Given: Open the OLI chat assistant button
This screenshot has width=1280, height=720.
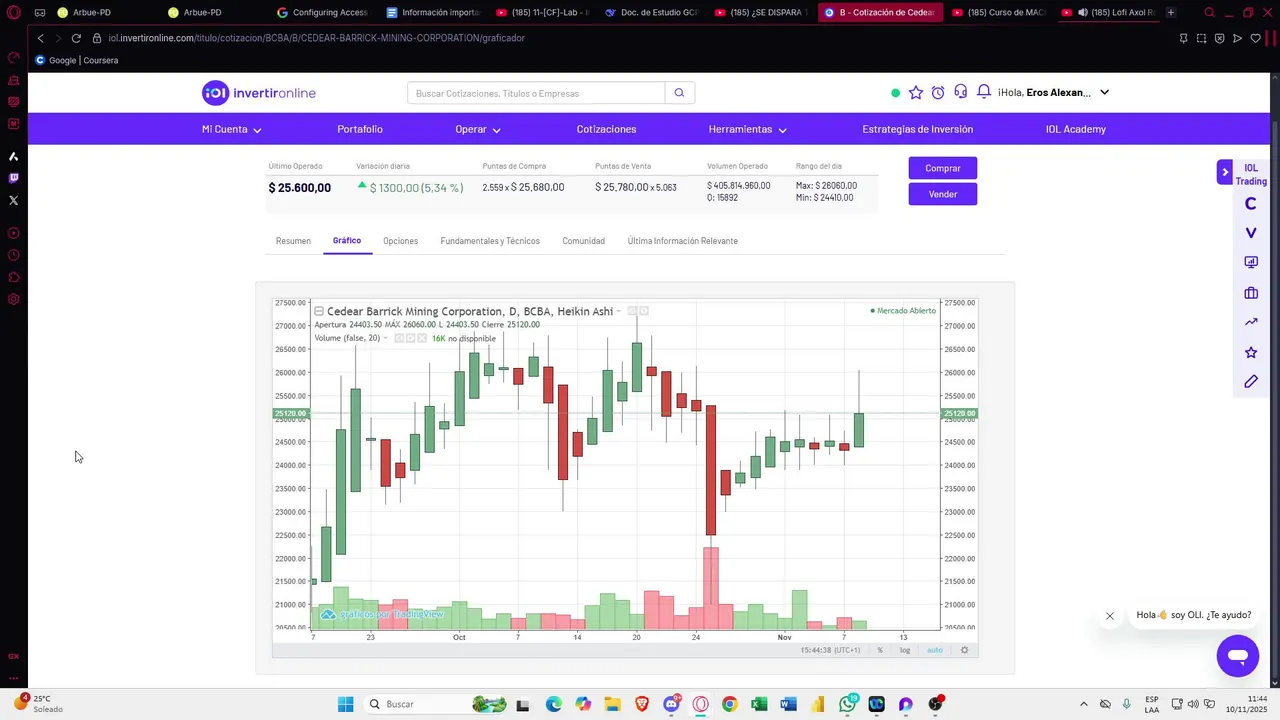Looking at the screenshot, I should (x=1238, y=656).
